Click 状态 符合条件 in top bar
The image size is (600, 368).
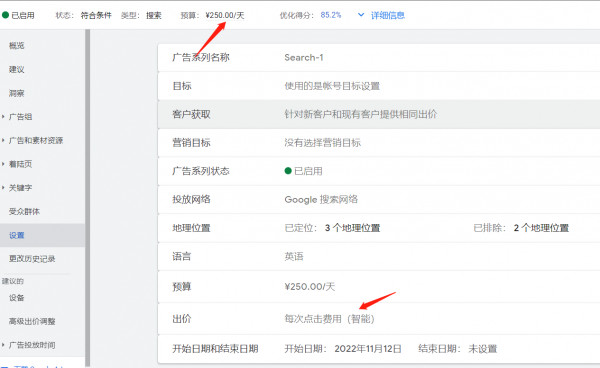click(83, 15)
